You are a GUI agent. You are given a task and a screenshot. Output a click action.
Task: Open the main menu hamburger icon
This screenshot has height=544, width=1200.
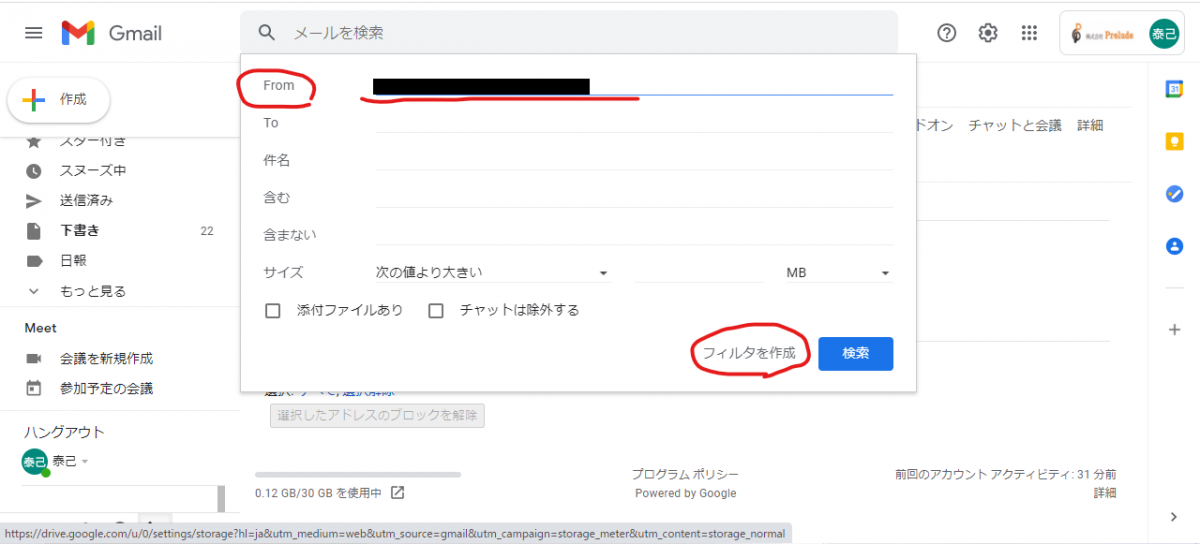tap(33, 33)
